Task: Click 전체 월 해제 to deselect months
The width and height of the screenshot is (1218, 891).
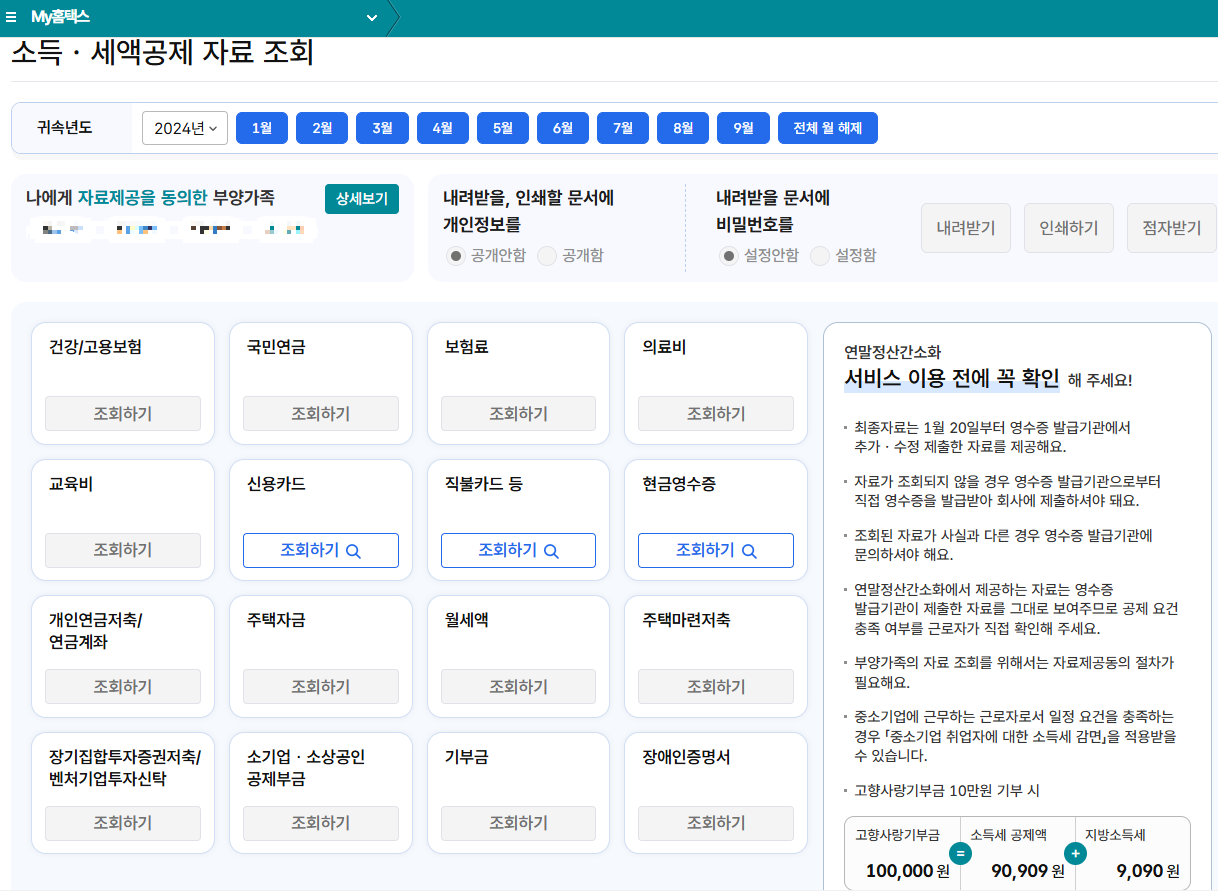Action: click(828, 128)
